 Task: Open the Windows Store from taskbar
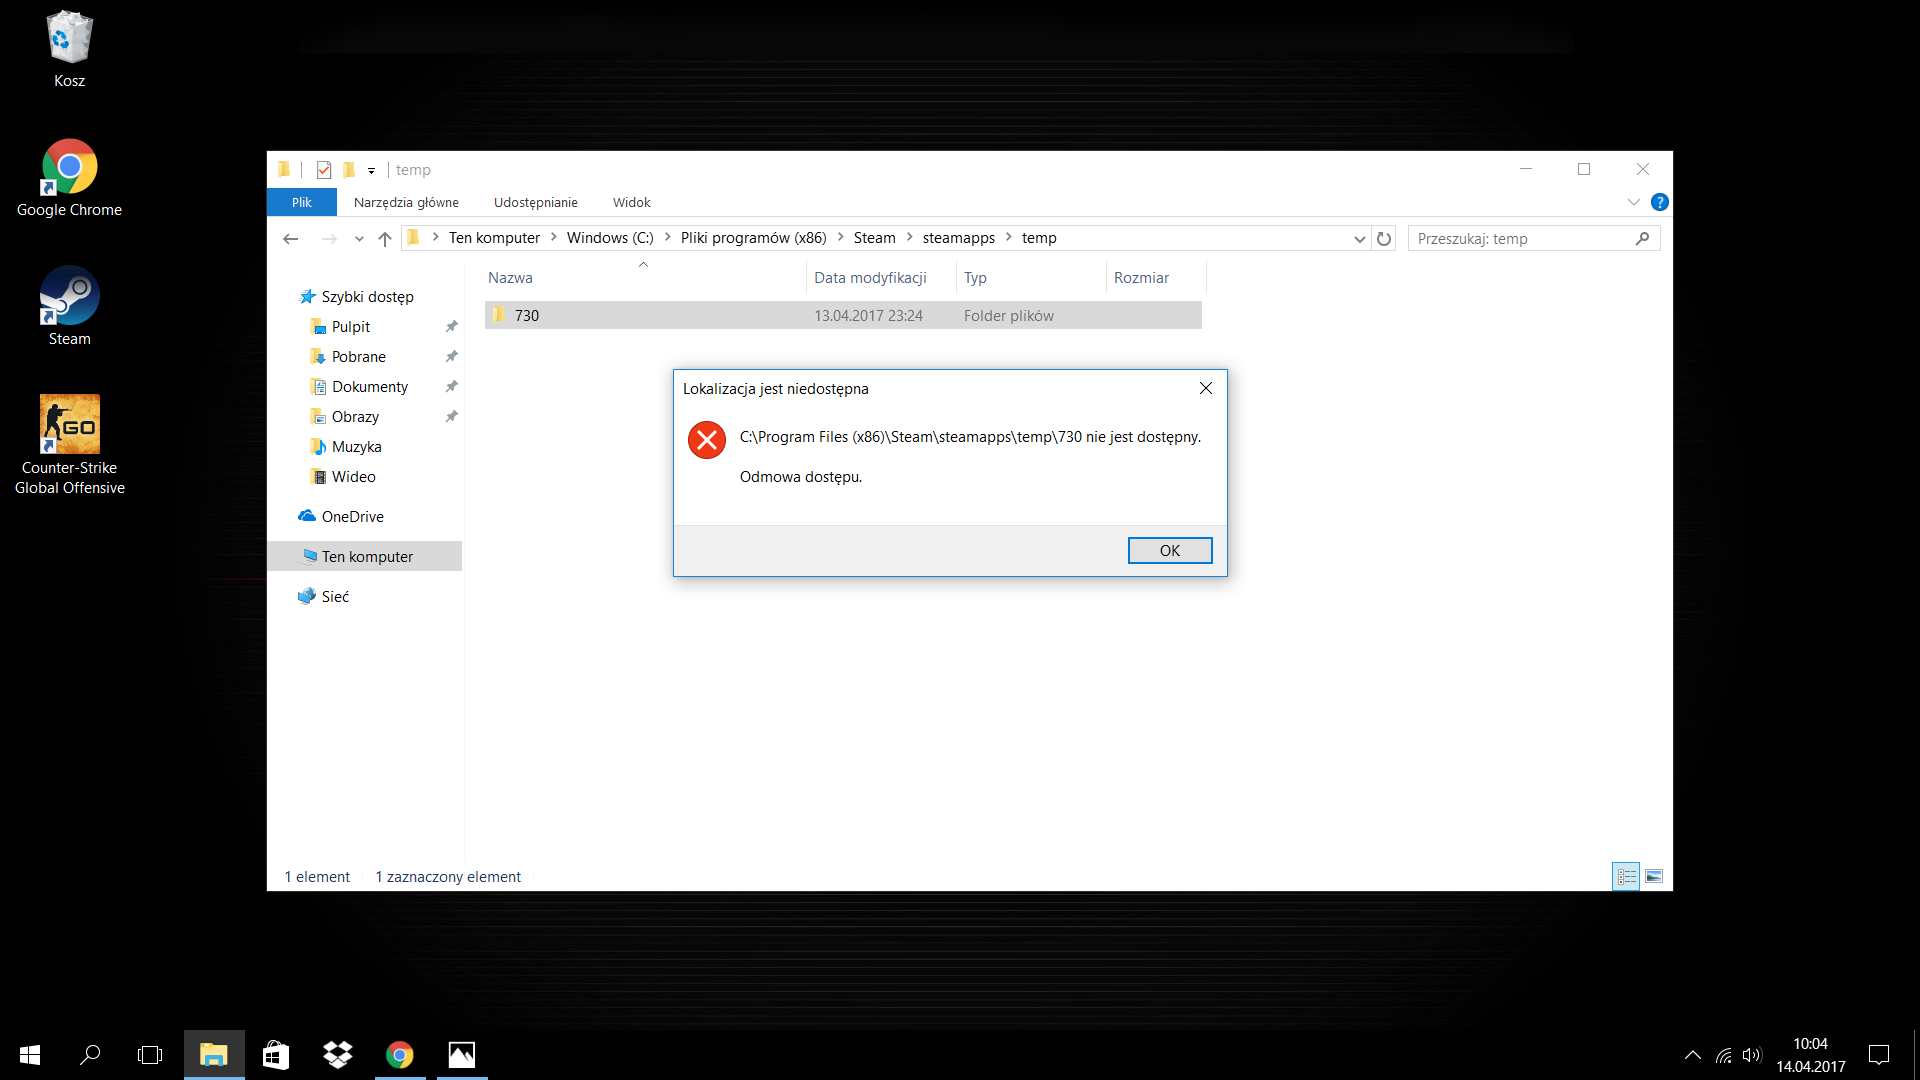(x=276, y=1055)
